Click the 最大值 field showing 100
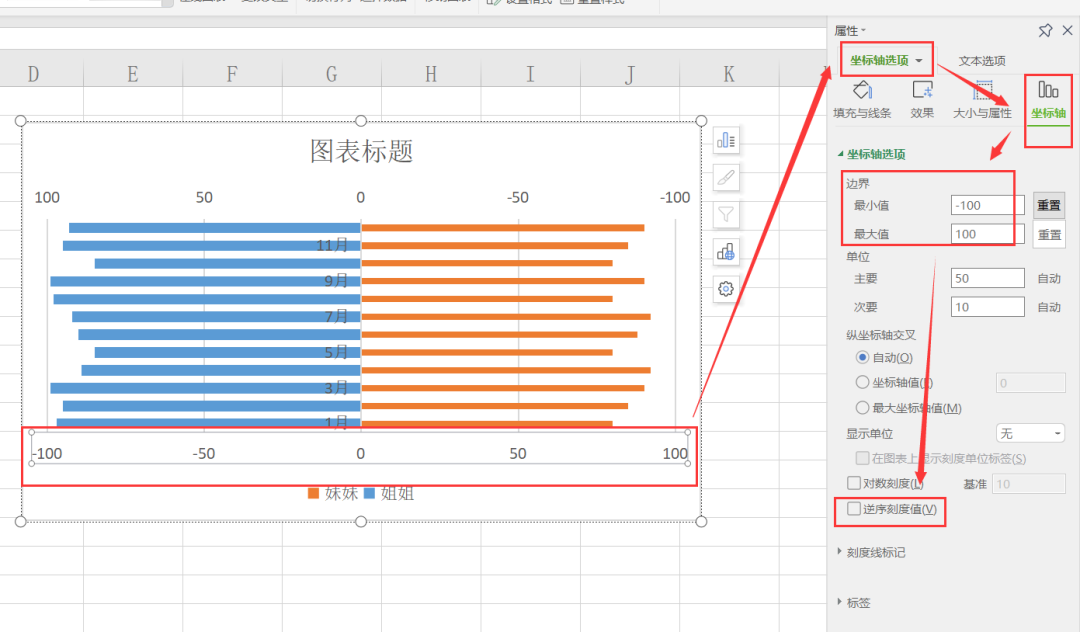This screenshot has height=632, width=1080. tap(987, 234)
